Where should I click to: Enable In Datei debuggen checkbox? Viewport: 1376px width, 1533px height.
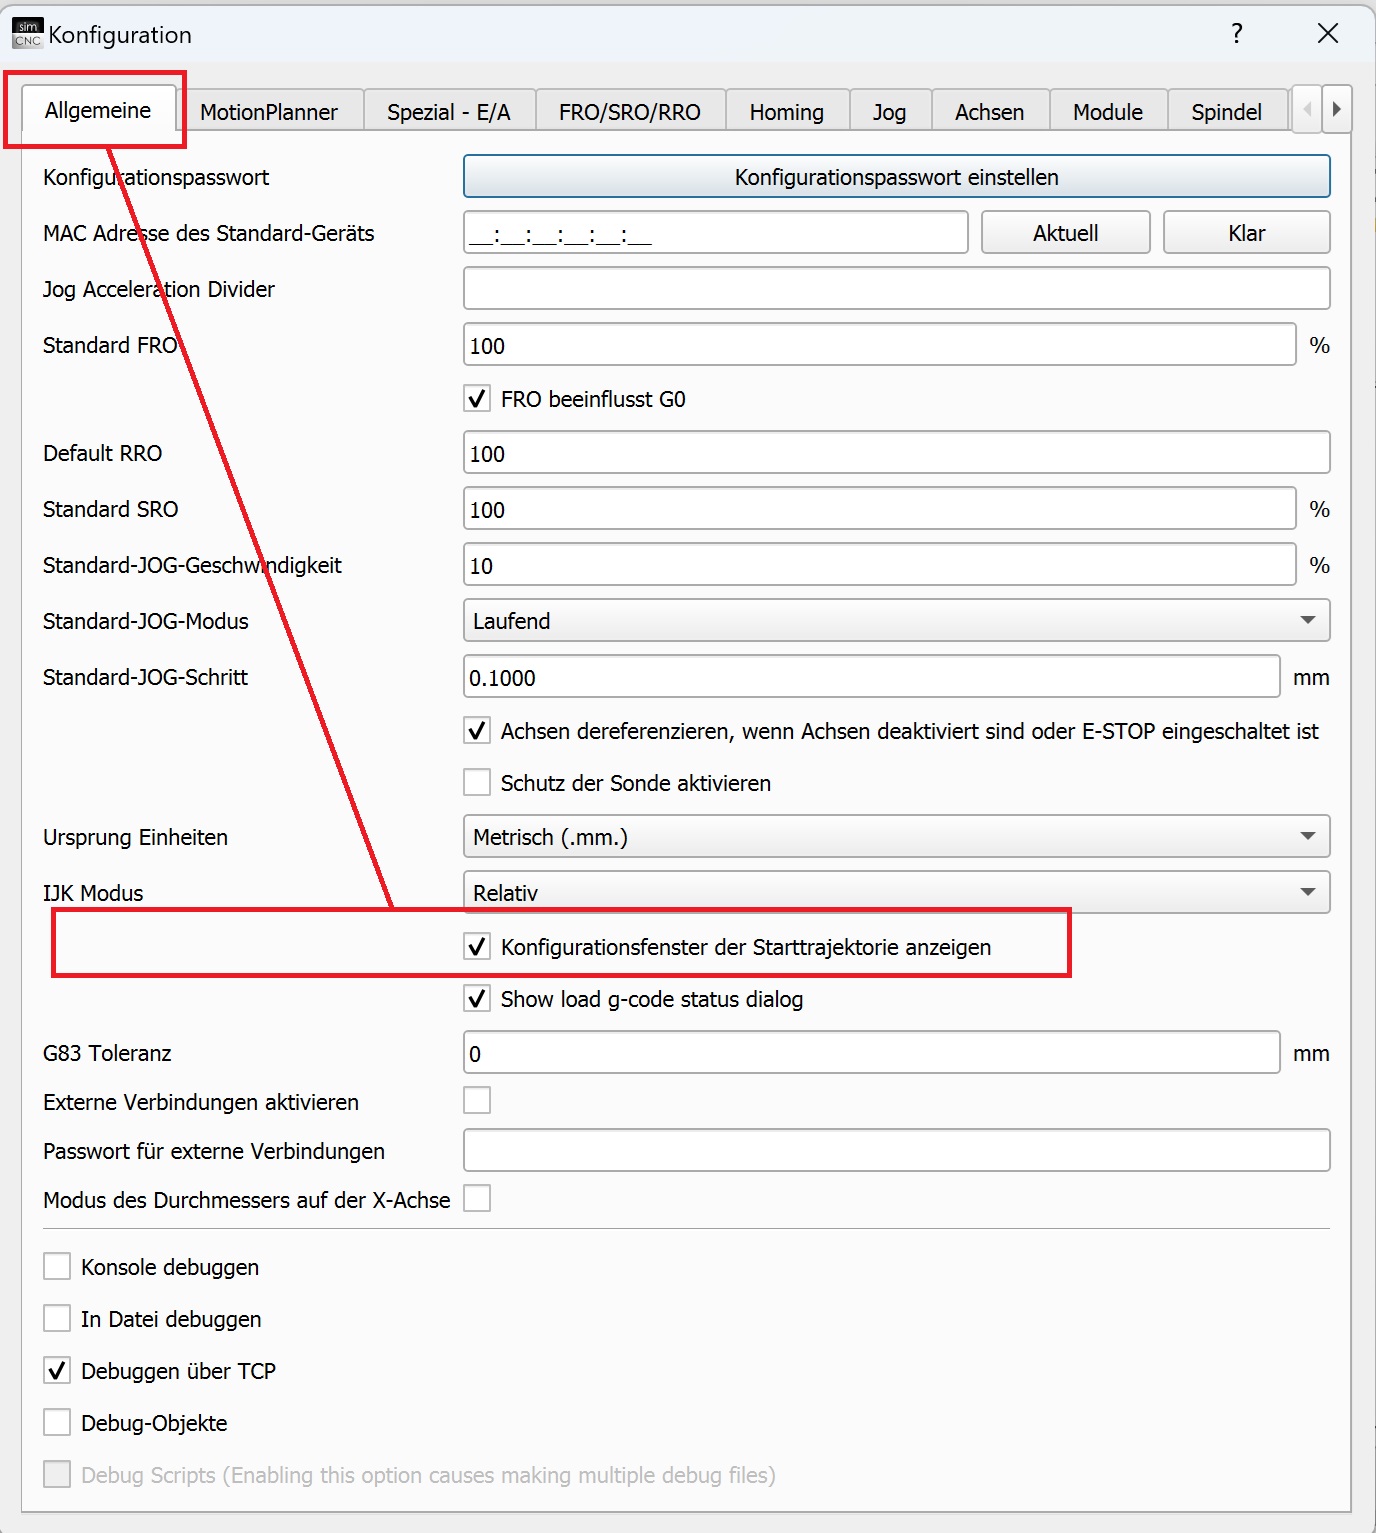click(x=57, y=1319)
